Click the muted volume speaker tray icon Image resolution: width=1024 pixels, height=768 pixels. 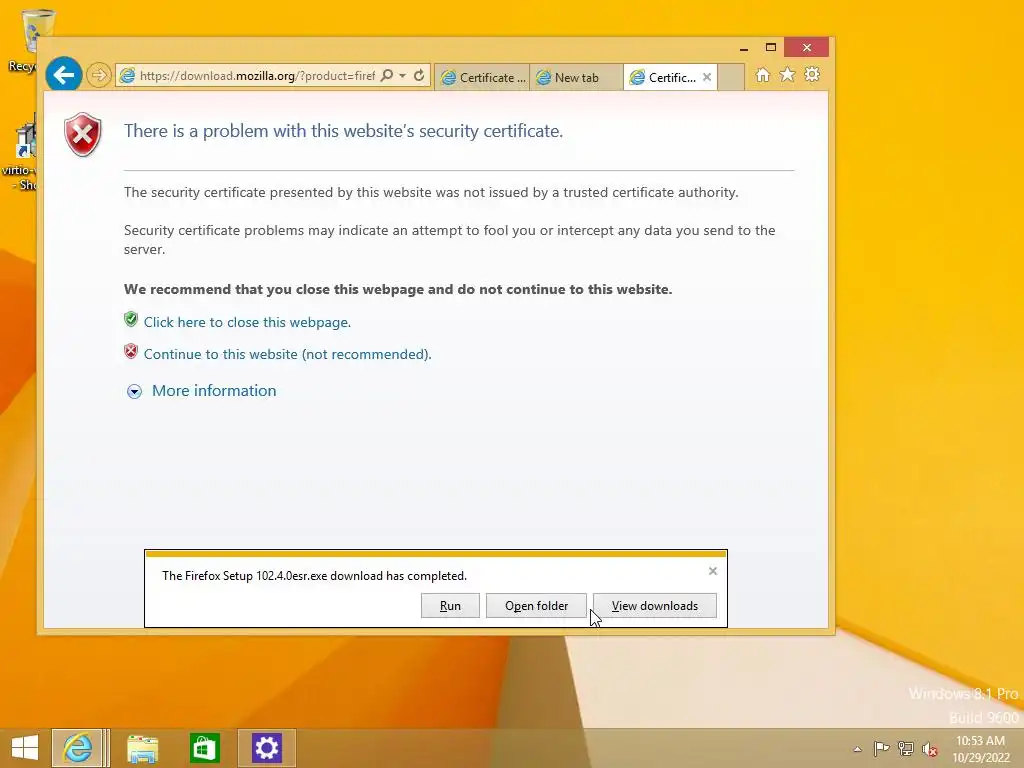coord(930,749)
